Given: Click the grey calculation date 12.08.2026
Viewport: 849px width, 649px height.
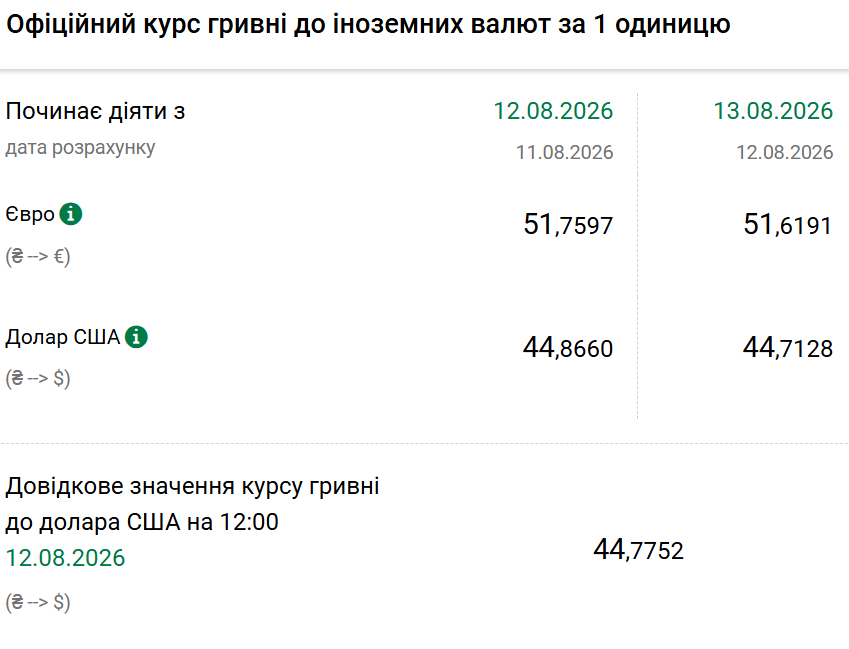Looking at the screenshot, I should [785, 152].
